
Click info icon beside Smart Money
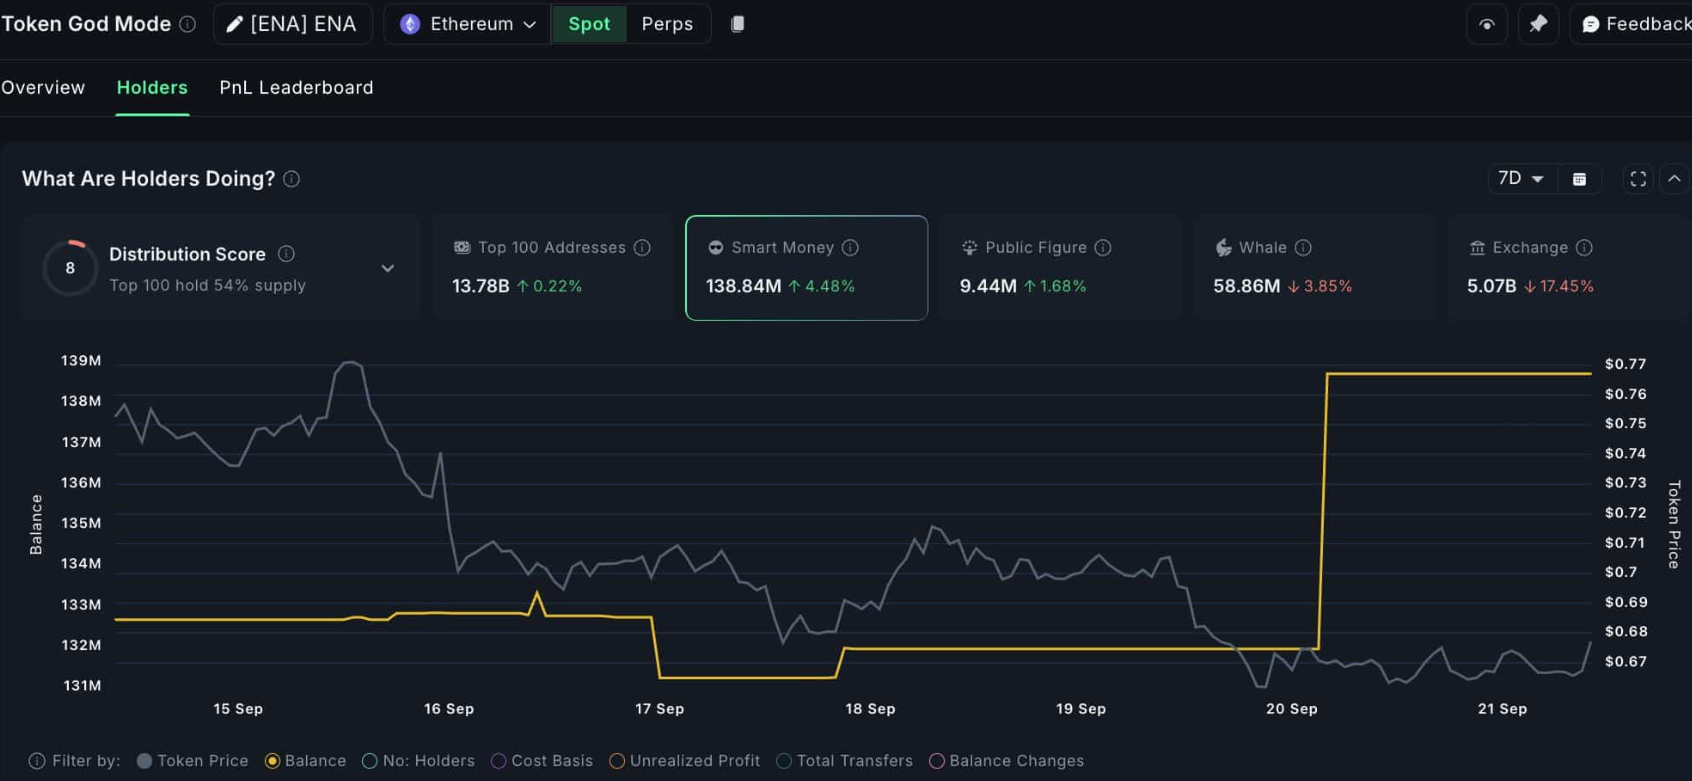pyautogui.click(x=850, y=247)
